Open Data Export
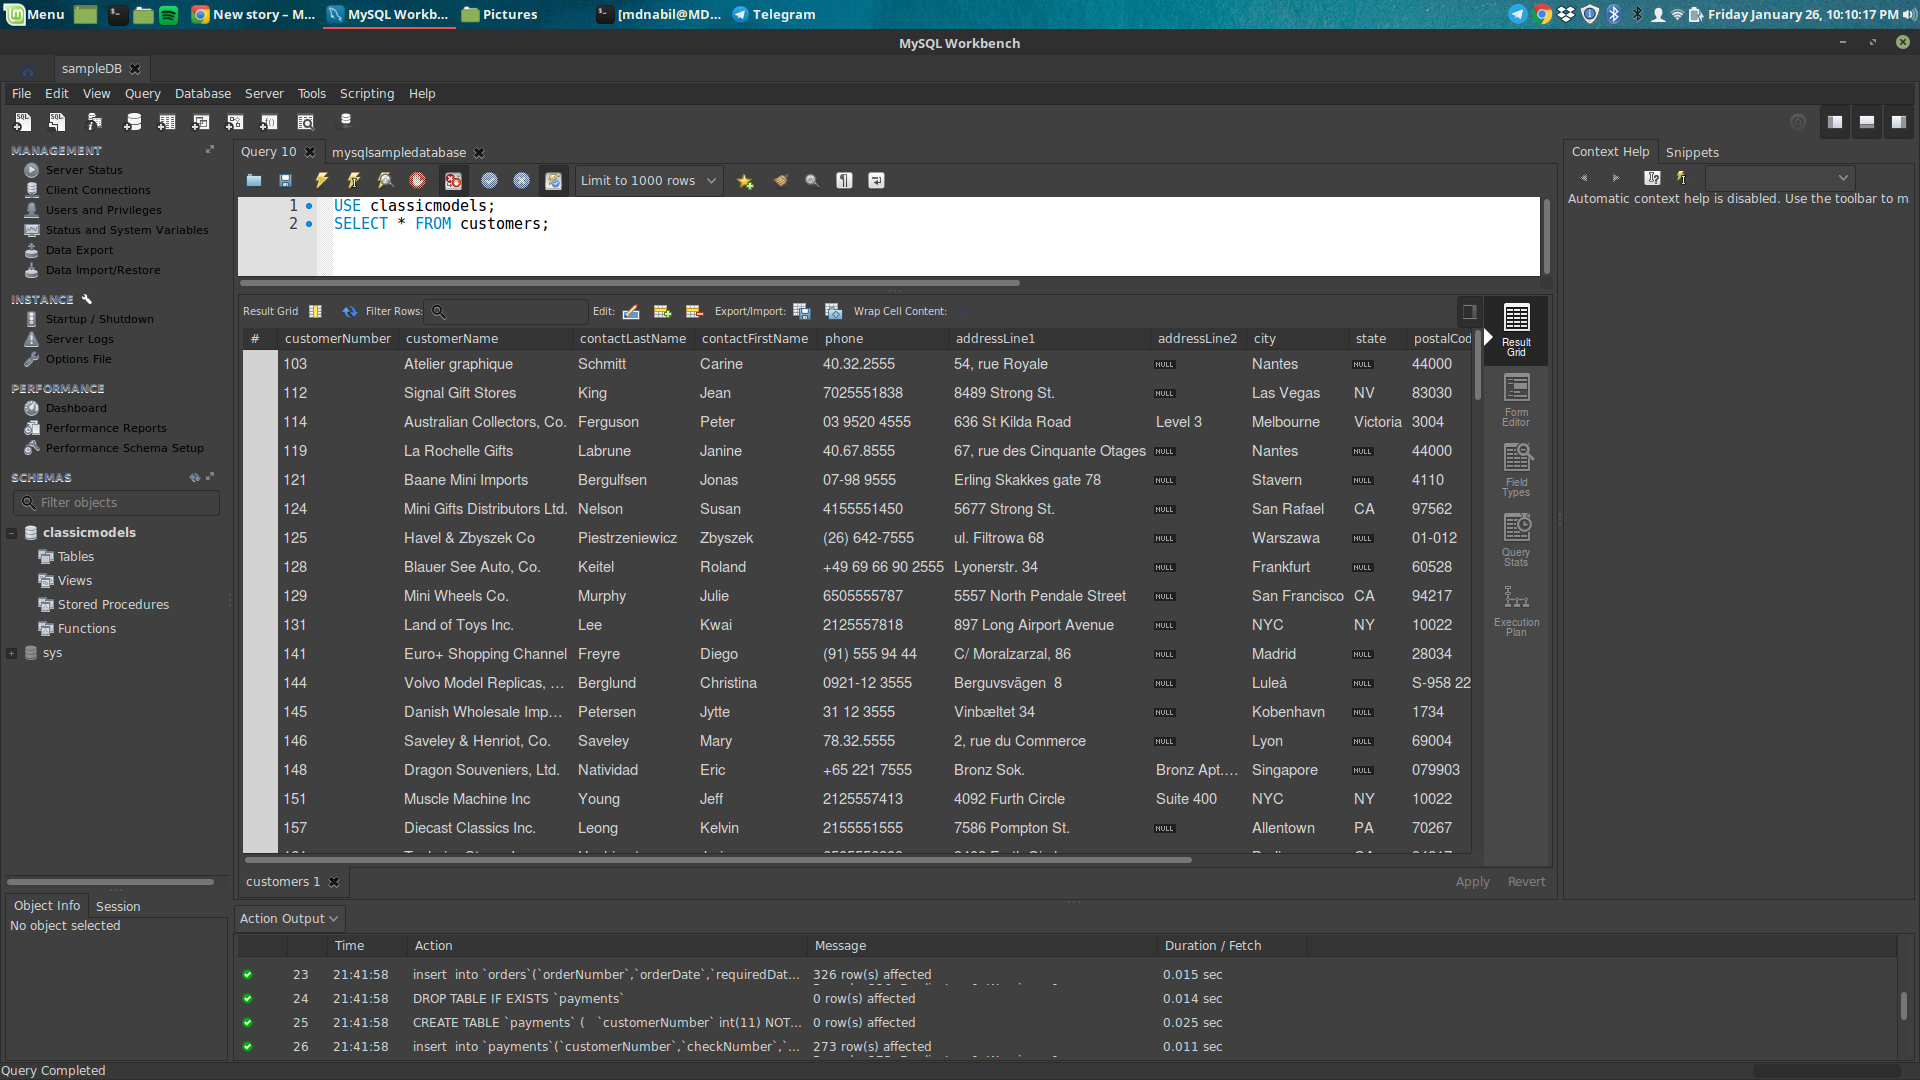The image size is (1920, 1080). (79, 250)
